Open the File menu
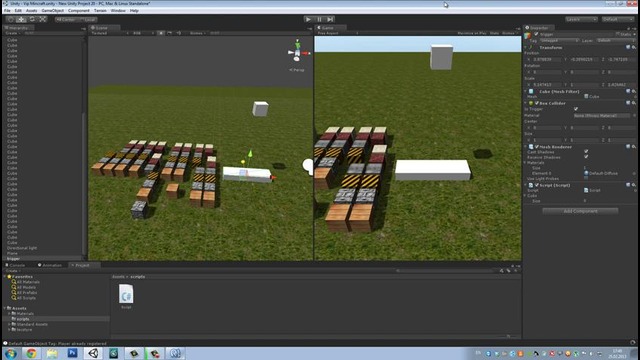Screen dimensions: 640x360 click(x=7, y=11)
